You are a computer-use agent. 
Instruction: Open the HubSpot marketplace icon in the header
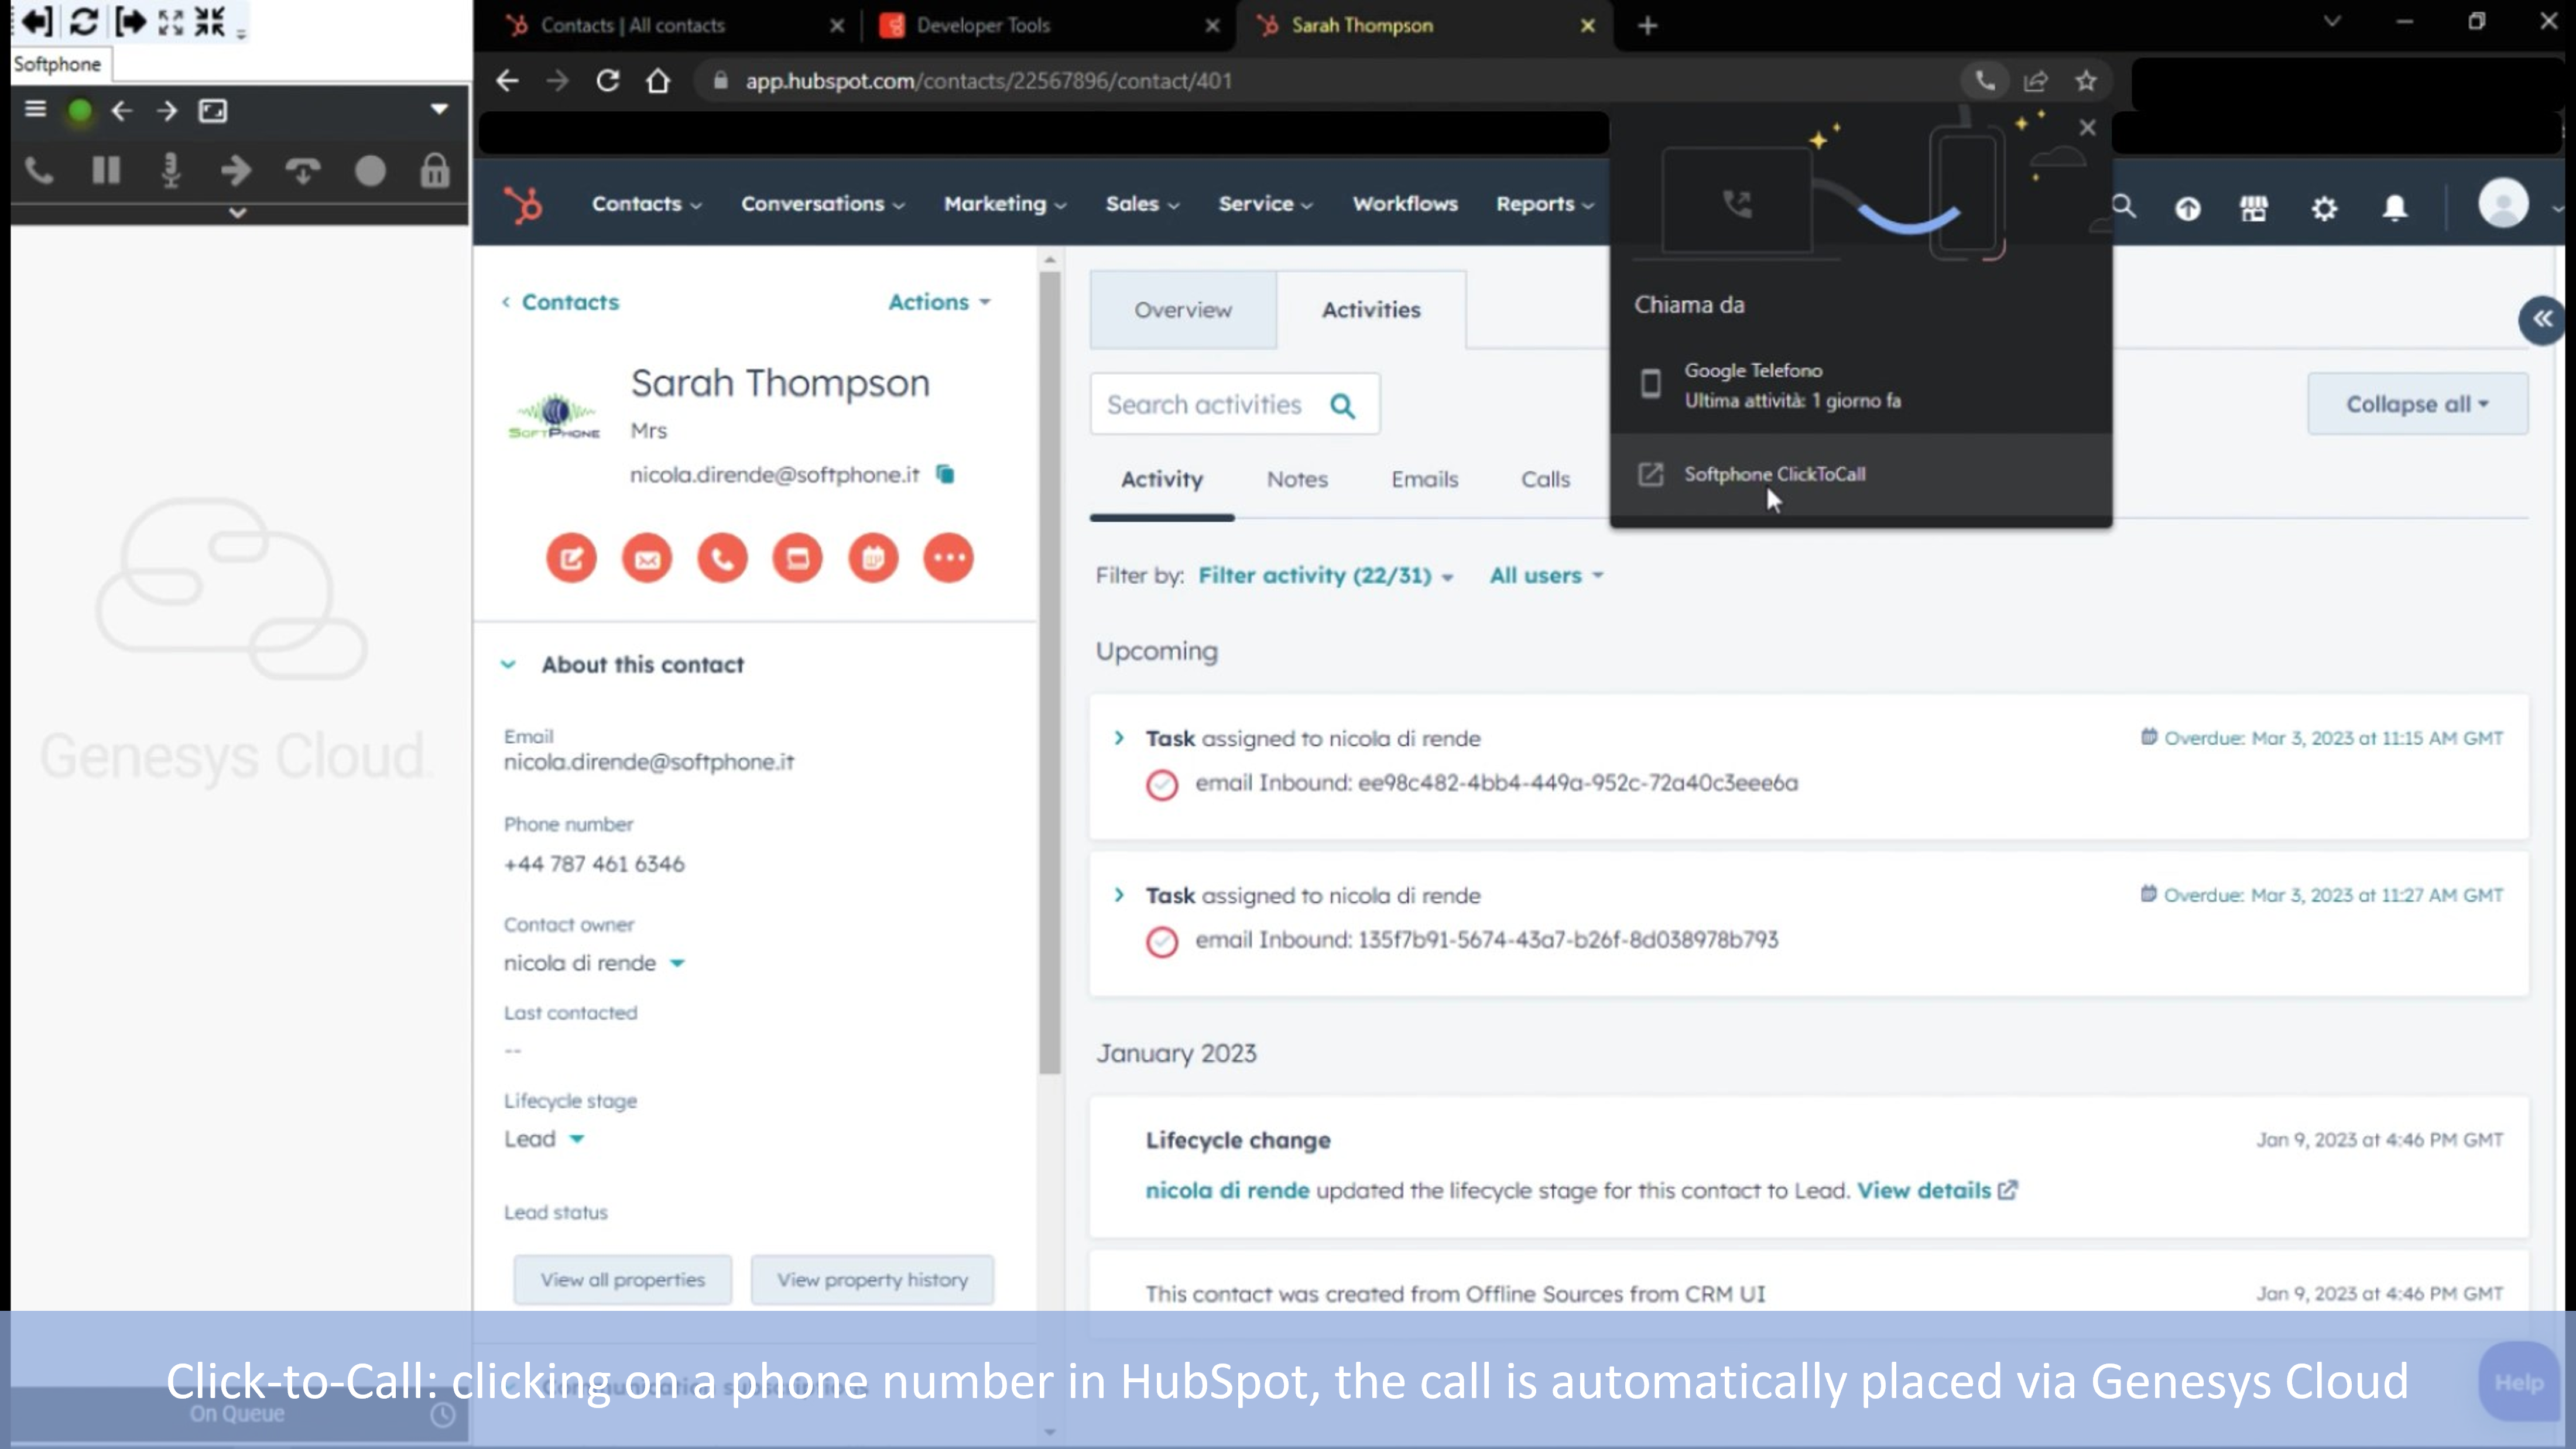coord(2253,208)
